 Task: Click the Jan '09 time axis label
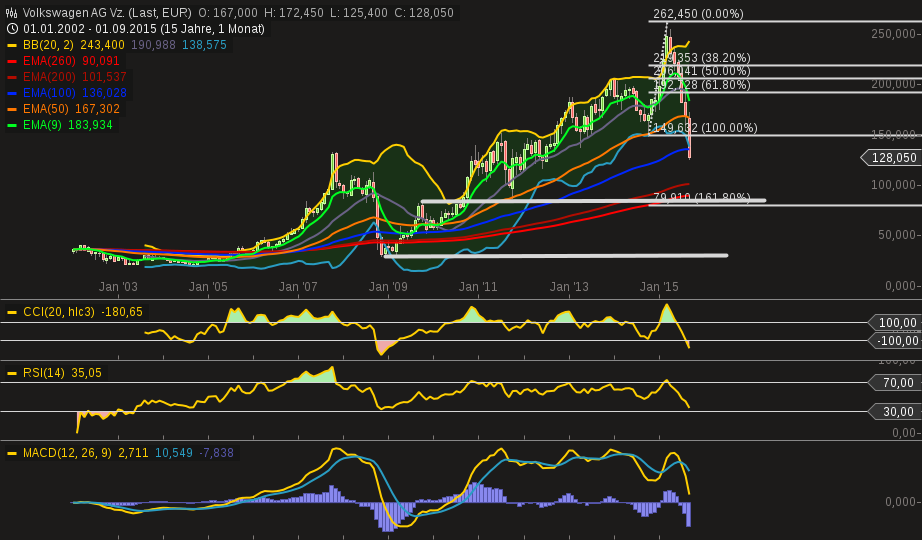tap(388, 286)
